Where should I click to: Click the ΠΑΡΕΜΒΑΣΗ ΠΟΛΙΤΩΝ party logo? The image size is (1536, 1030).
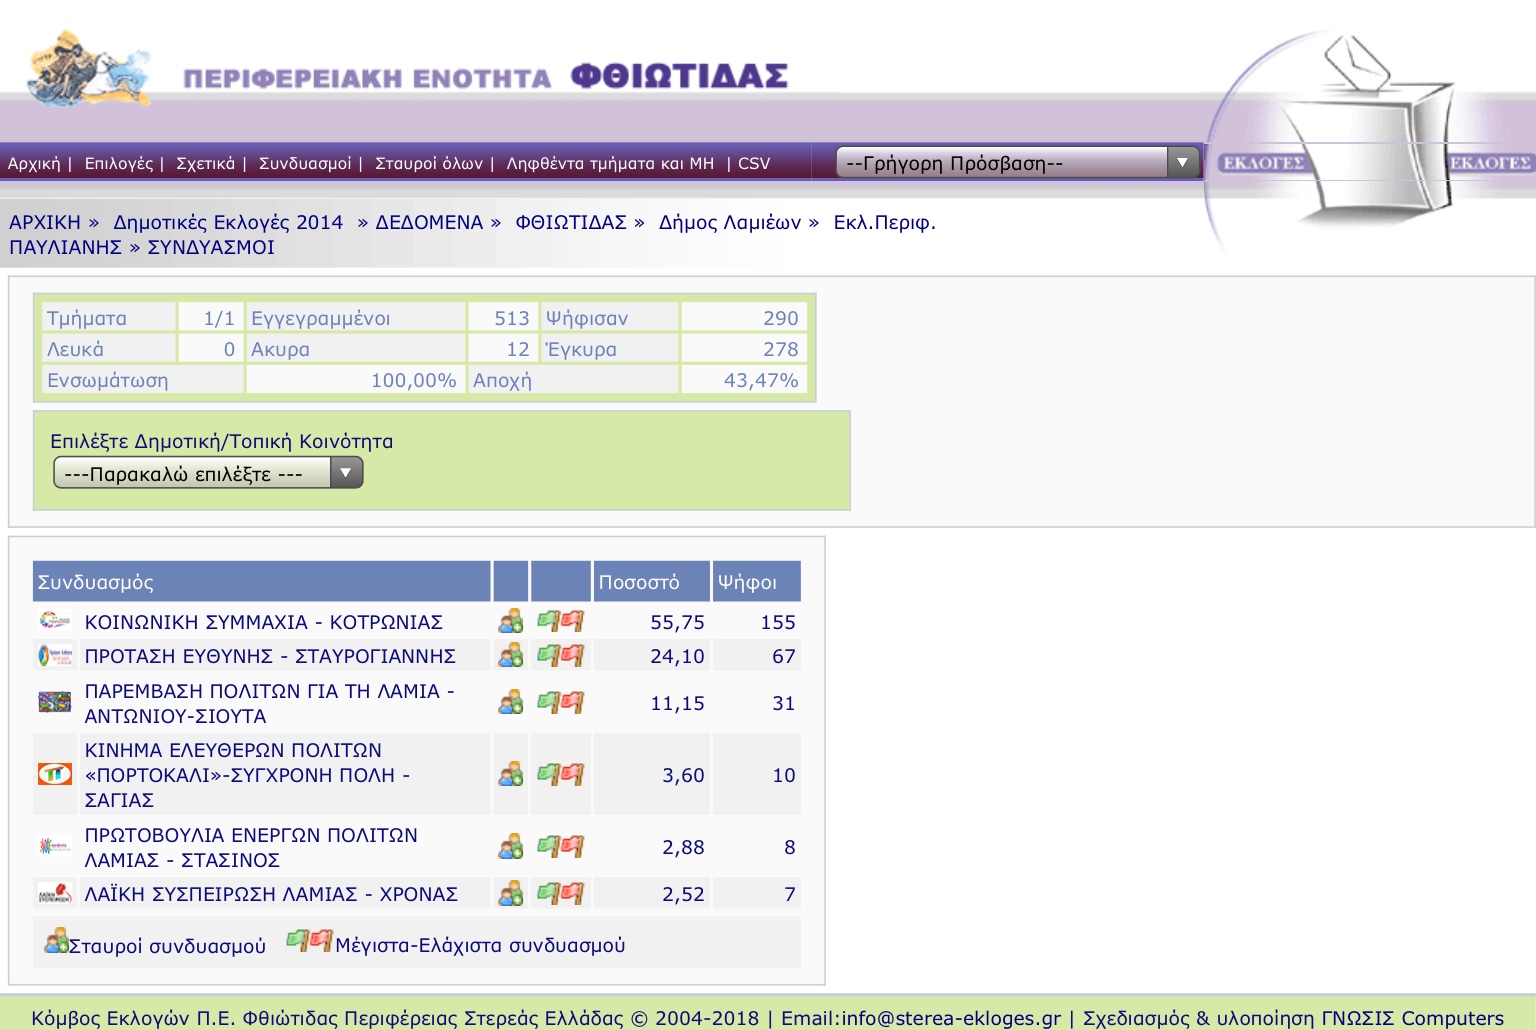tap(55, 702)
